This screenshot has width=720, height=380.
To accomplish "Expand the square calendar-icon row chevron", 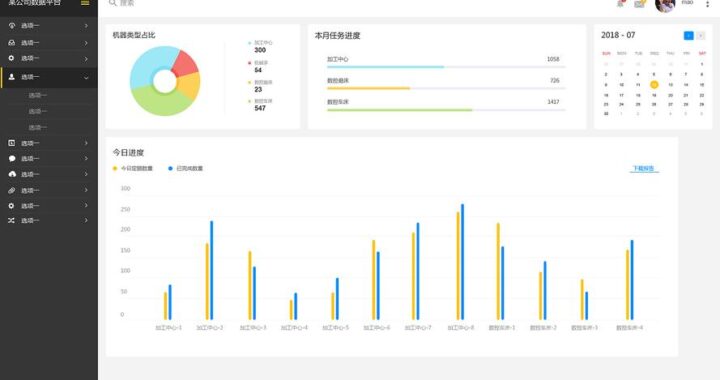I will (x=86, y=143).
